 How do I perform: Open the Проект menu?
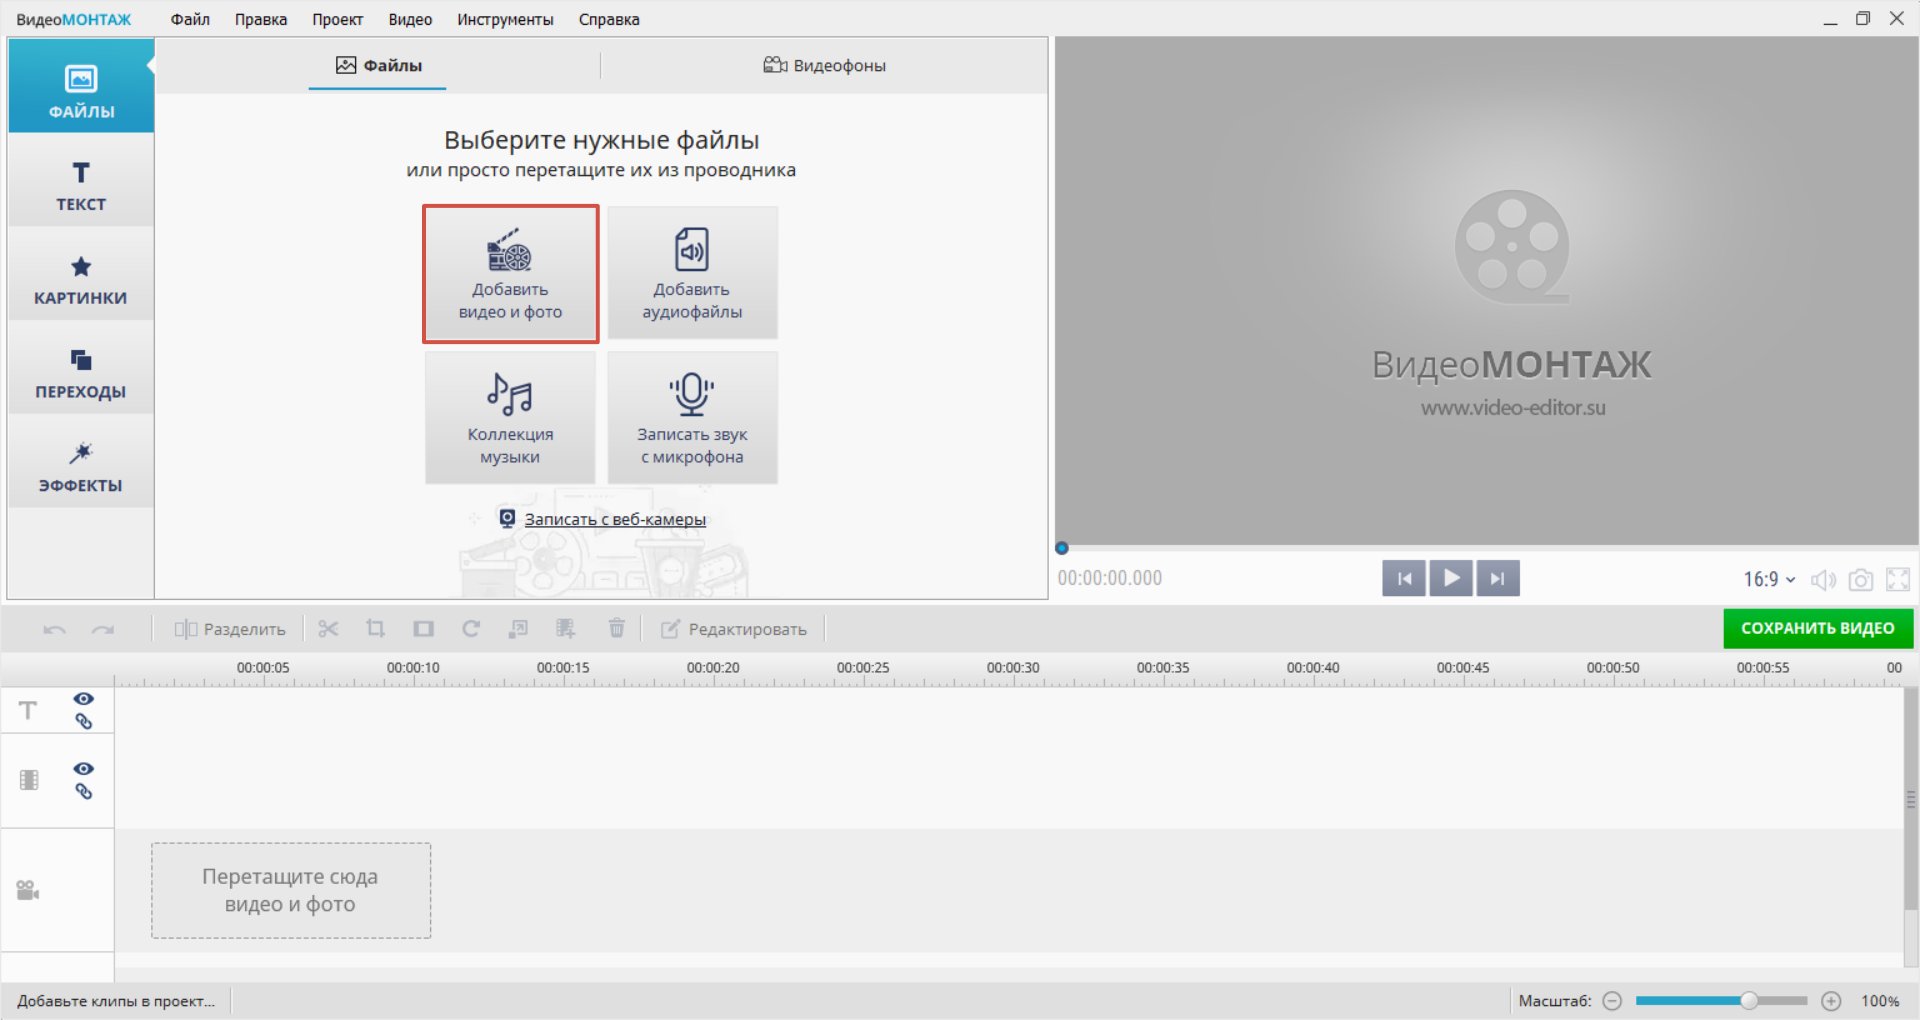click(337, 19)
